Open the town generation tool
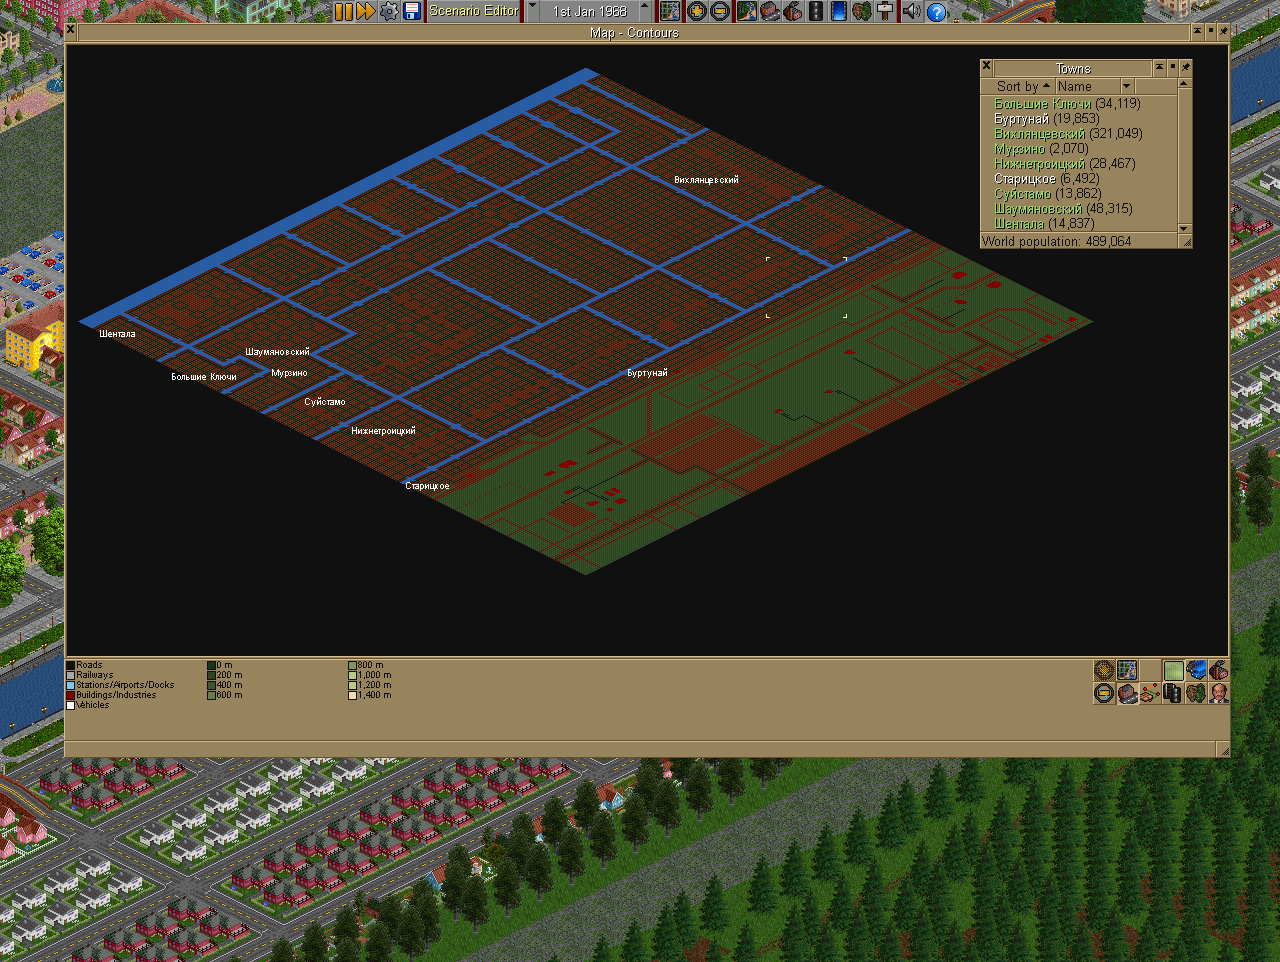The image size is (1280, 962). pos(769,11)
